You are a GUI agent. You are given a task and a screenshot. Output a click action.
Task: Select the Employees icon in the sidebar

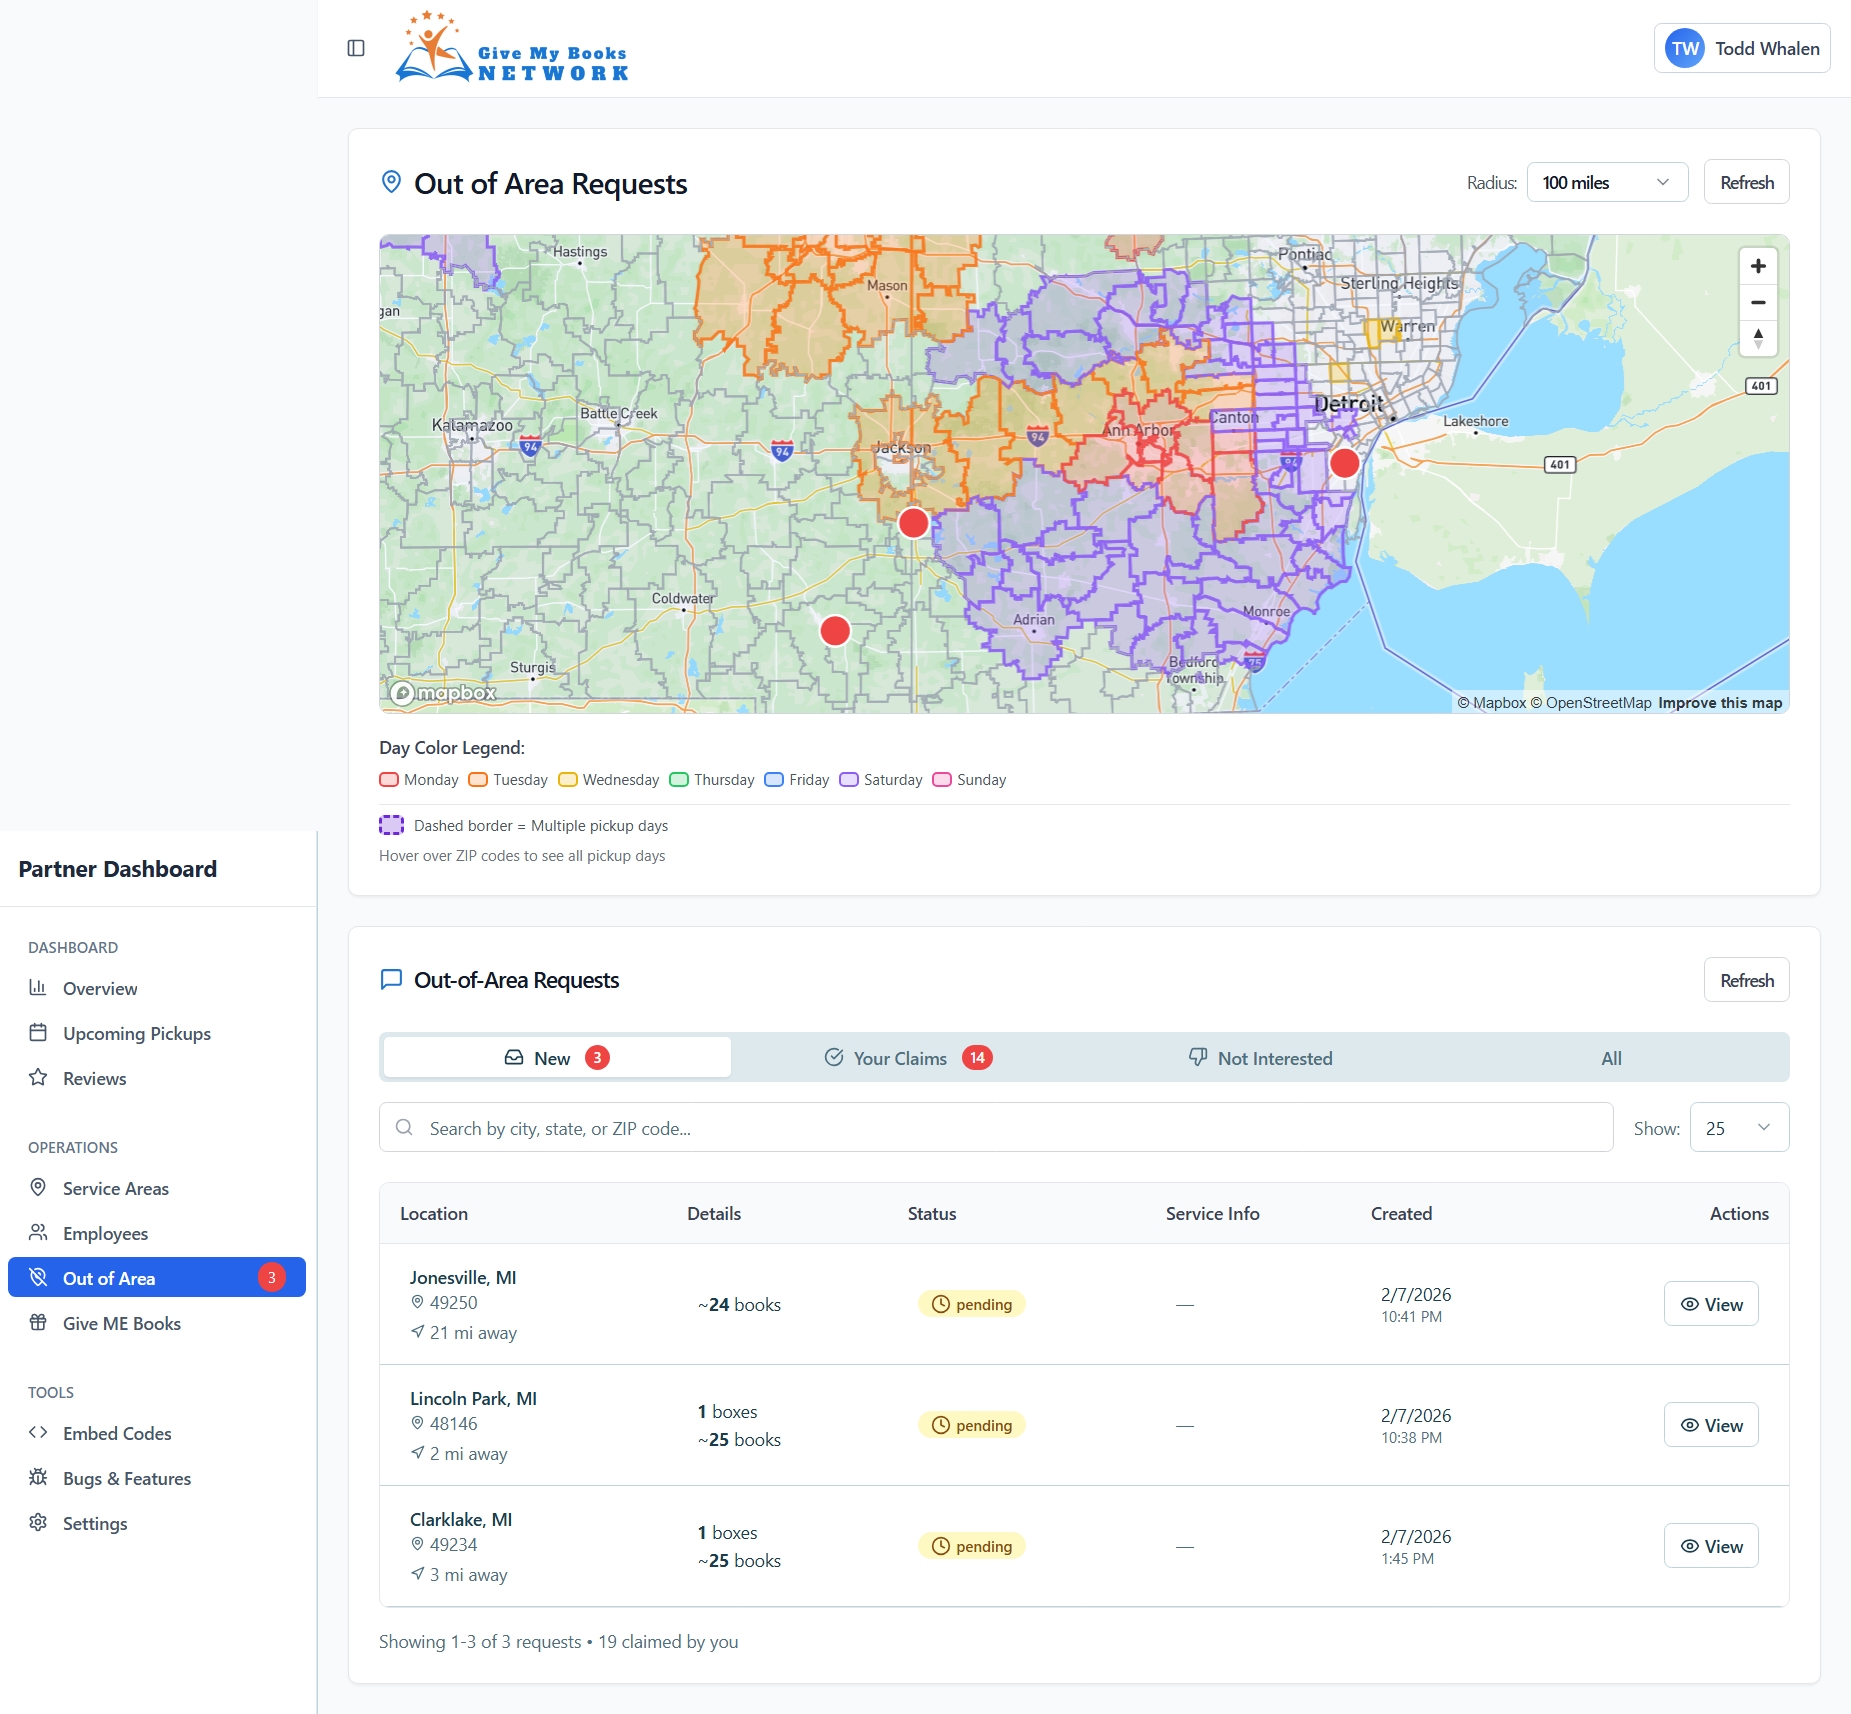coord(38,1233)
